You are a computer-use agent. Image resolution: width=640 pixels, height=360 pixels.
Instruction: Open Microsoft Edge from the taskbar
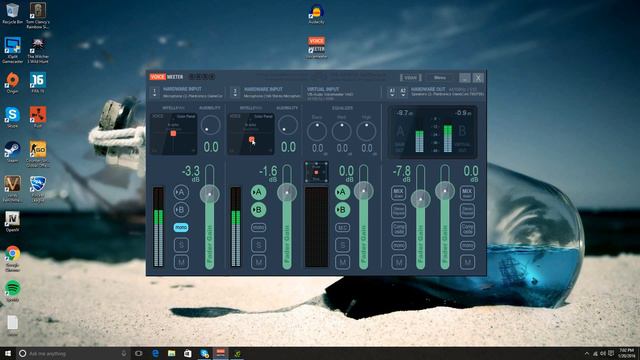(156, 353)
